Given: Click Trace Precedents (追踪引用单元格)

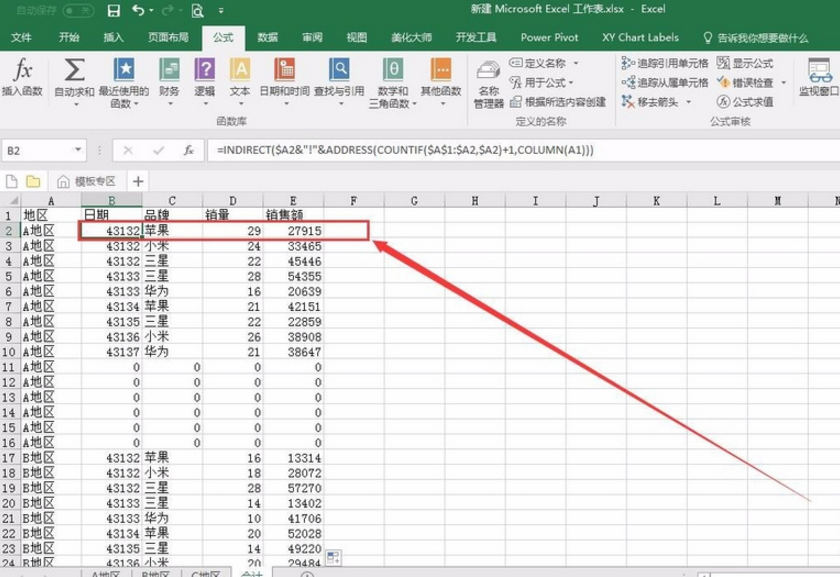Looking at the screenshot, I should [665, 63].
